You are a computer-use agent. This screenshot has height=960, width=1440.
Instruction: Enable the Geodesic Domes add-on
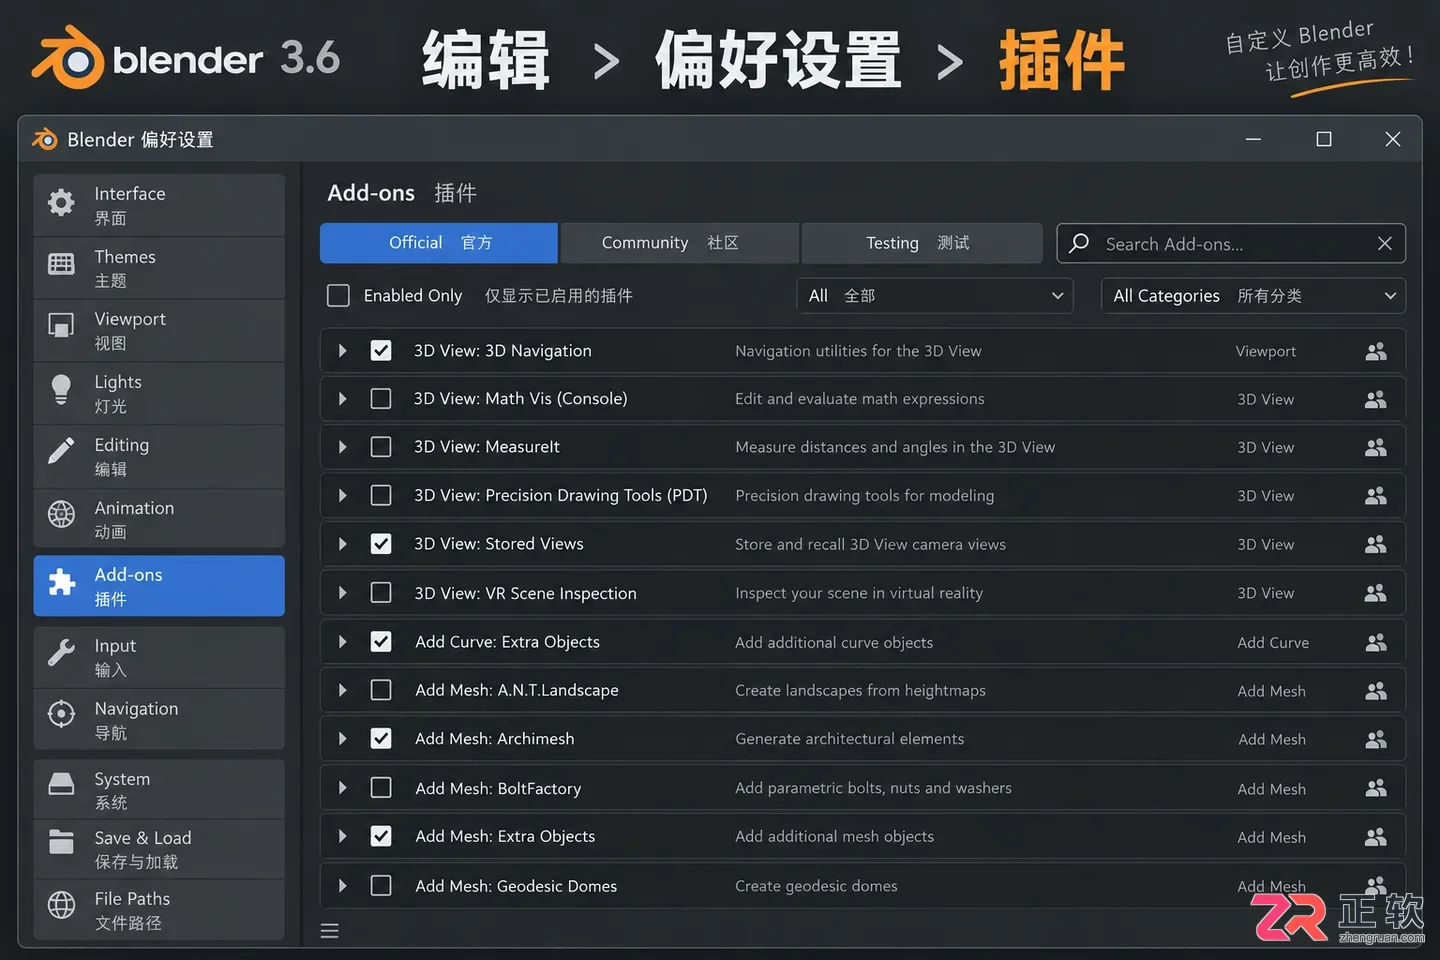[x=381, y=886]
